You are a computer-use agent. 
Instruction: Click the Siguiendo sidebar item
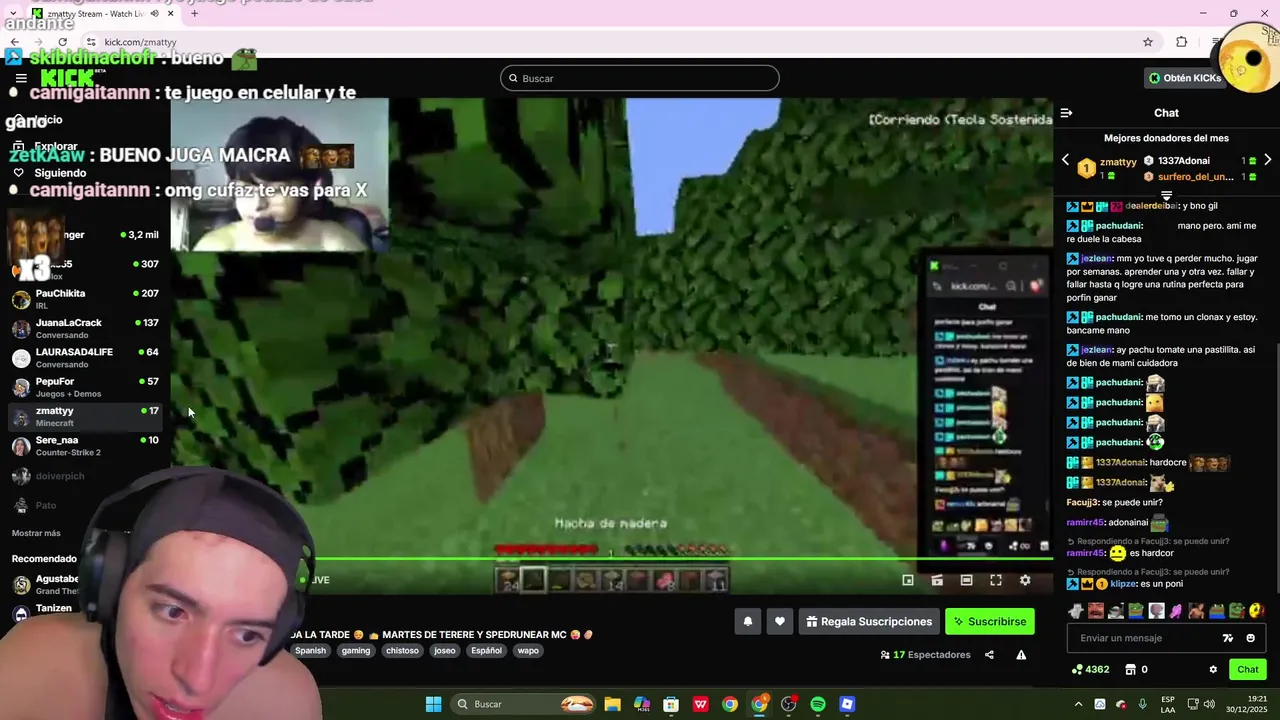pos(60,173)
